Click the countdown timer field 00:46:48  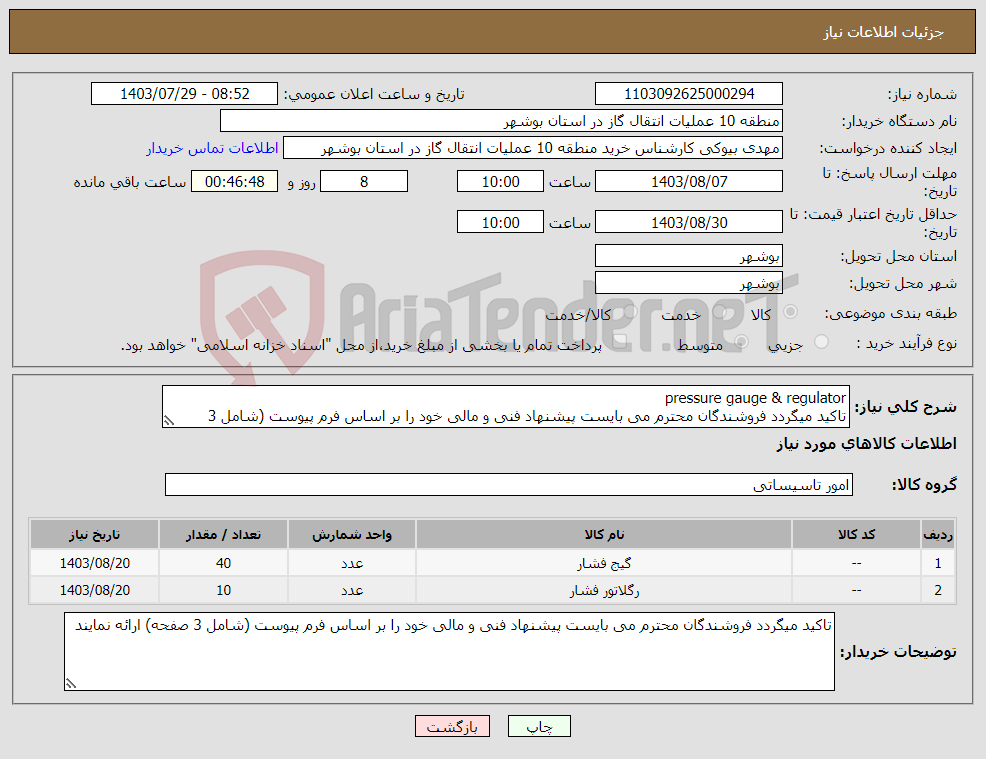click(234, 181)
